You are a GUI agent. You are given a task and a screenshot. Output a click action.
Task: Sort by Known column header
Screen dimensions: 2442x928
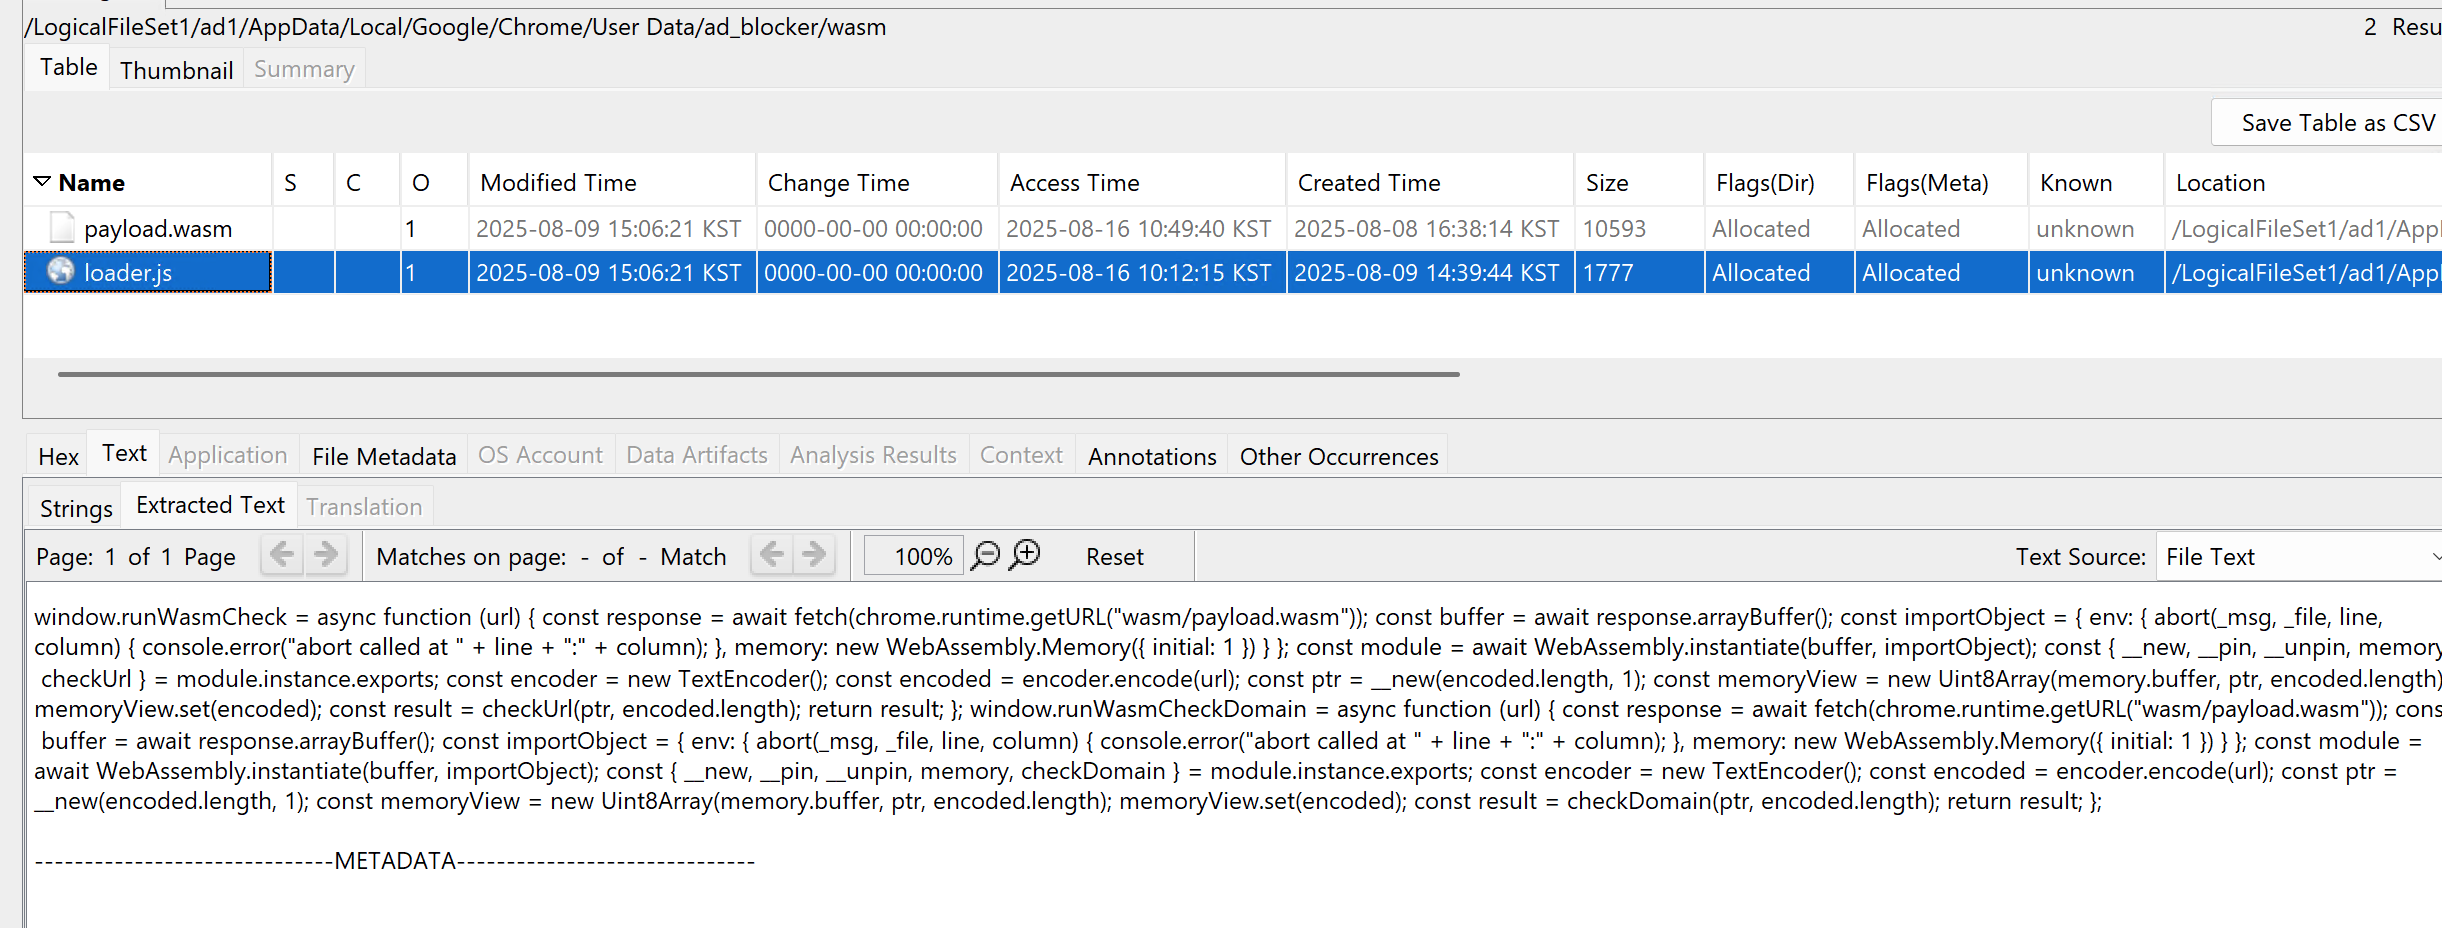pyautogui.click(x=2096, y=182)
